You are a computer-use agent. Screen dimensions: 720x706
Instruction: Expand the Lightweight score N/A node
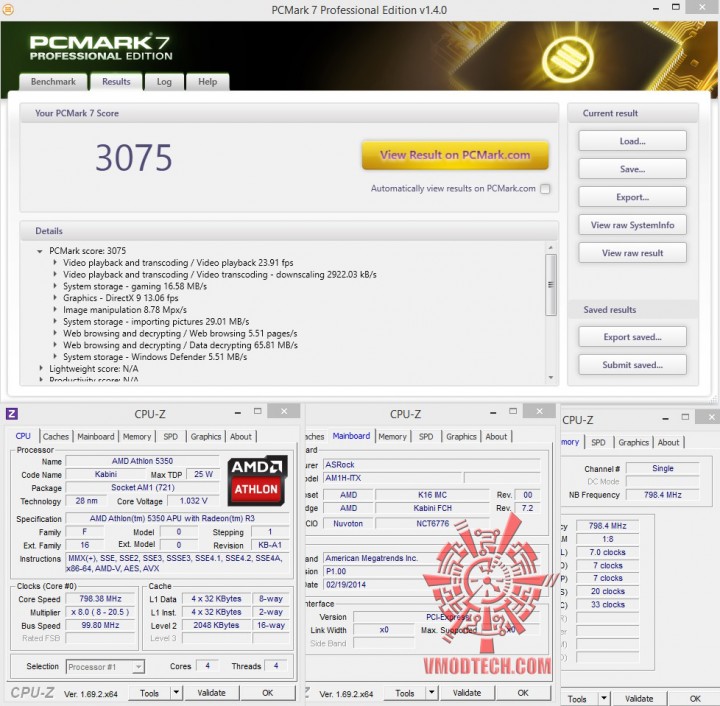pos(41,369)
